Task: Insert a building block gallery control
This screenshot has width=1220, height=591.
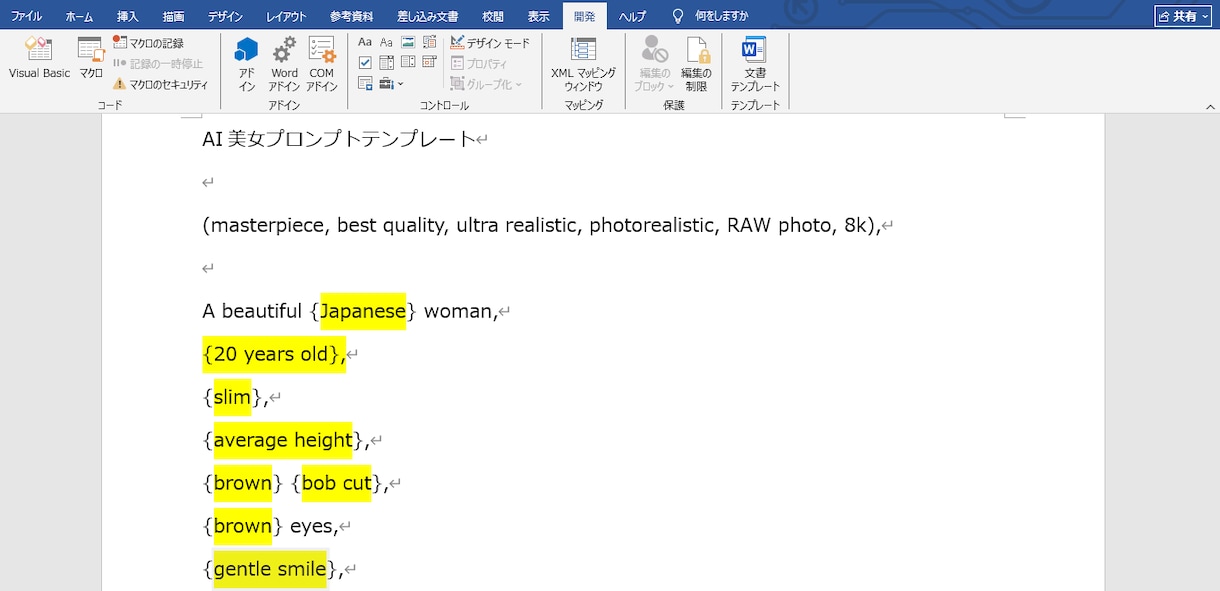Action: 430,42
